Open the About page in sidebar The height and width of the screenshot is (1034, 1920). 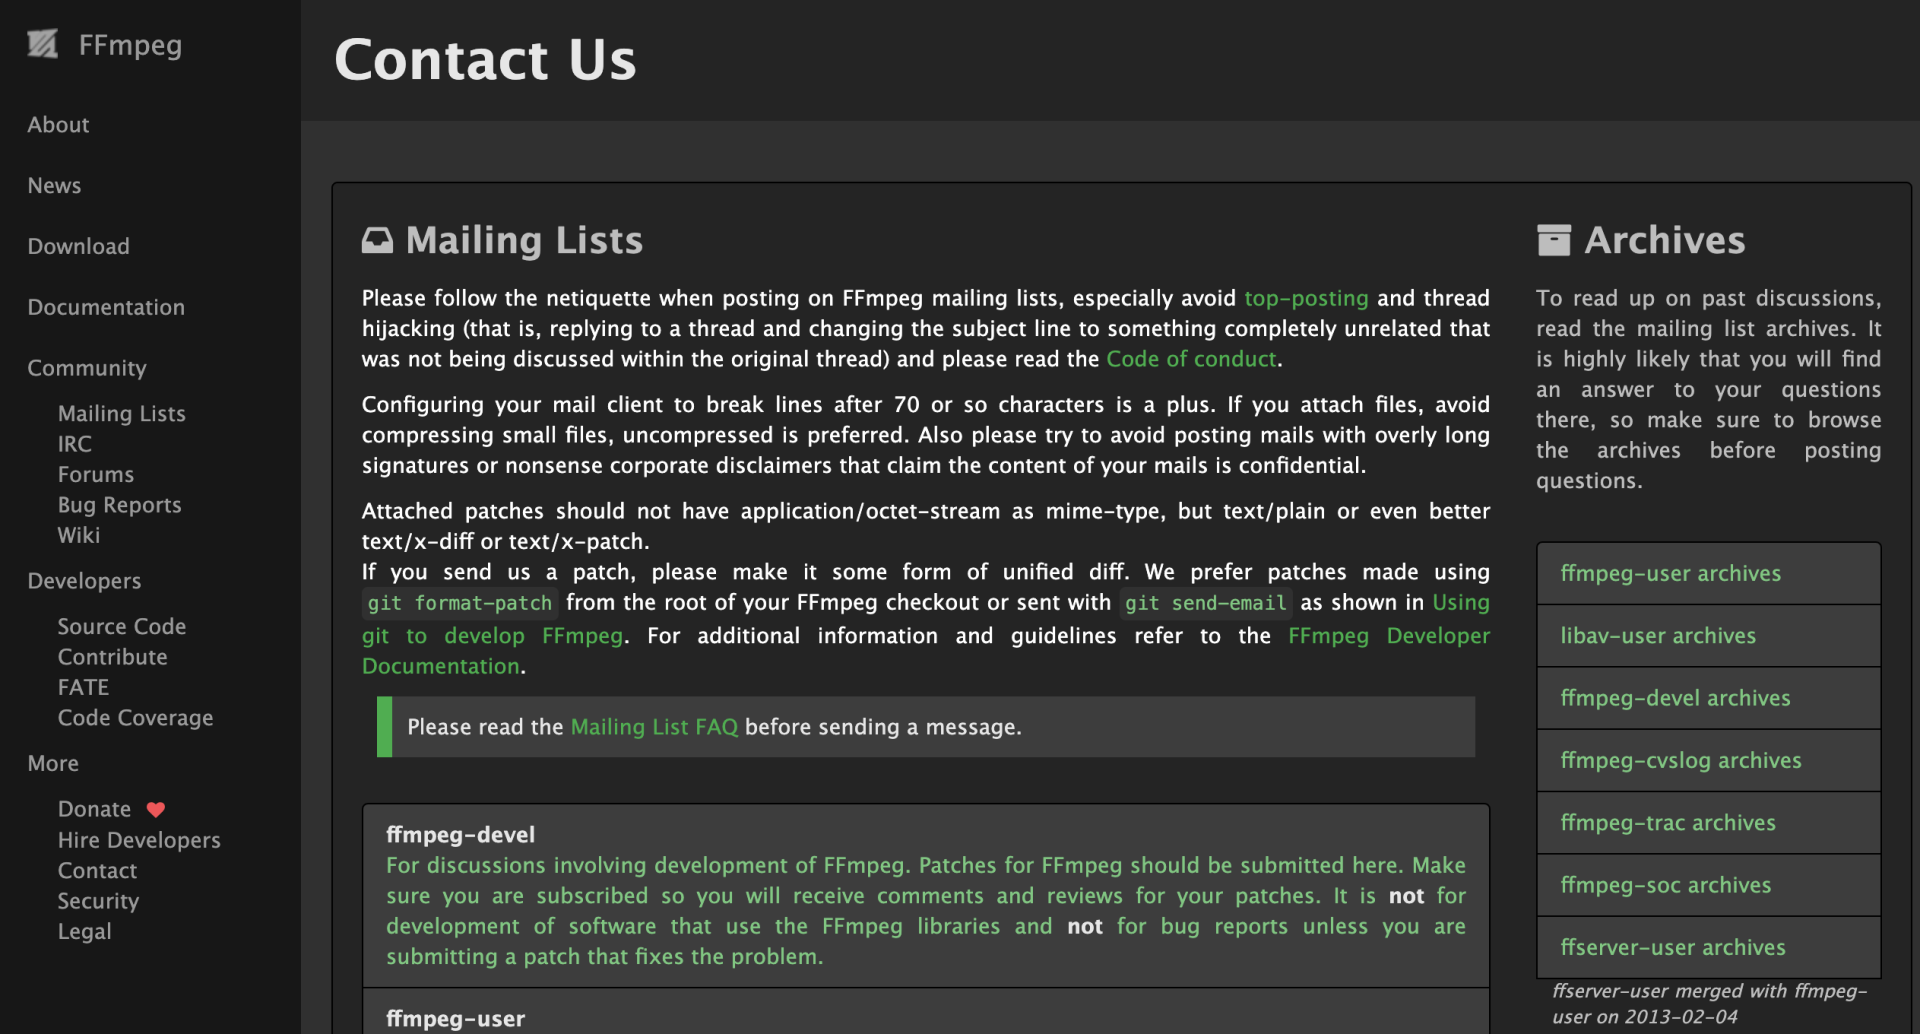tap(58, 125)
